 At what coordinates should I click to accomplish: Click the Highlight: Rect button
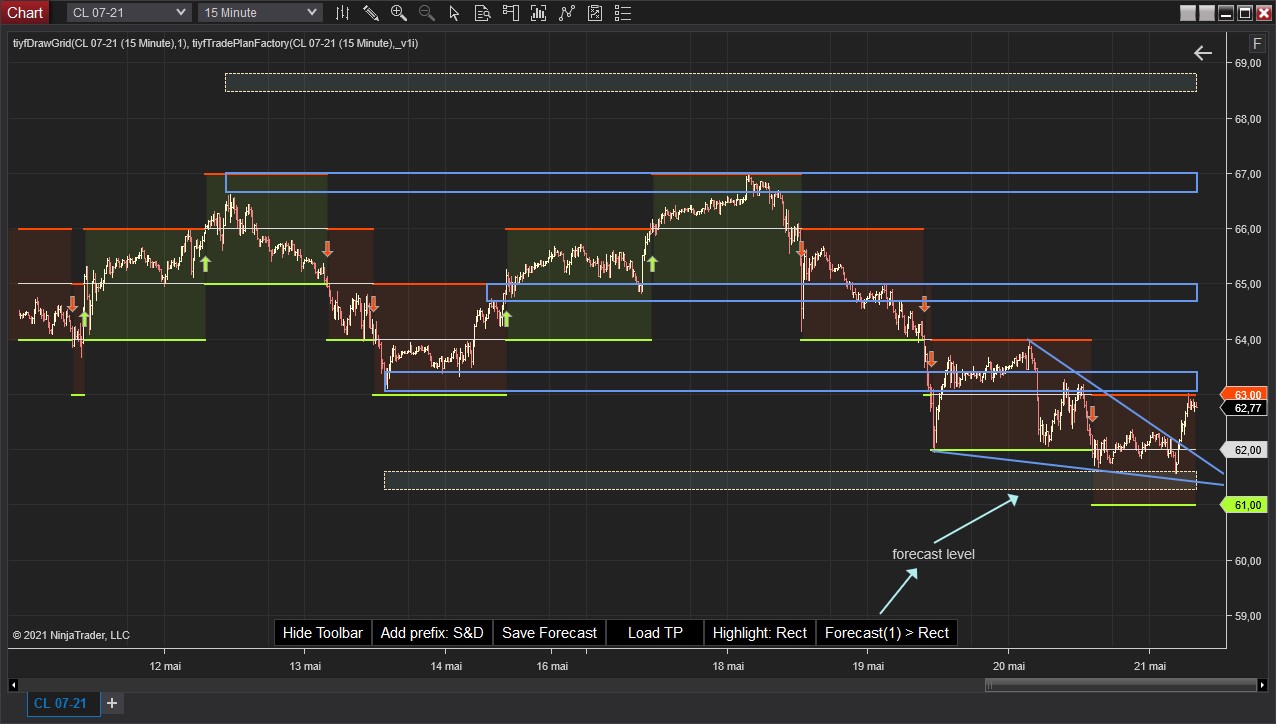pos(760,633)
